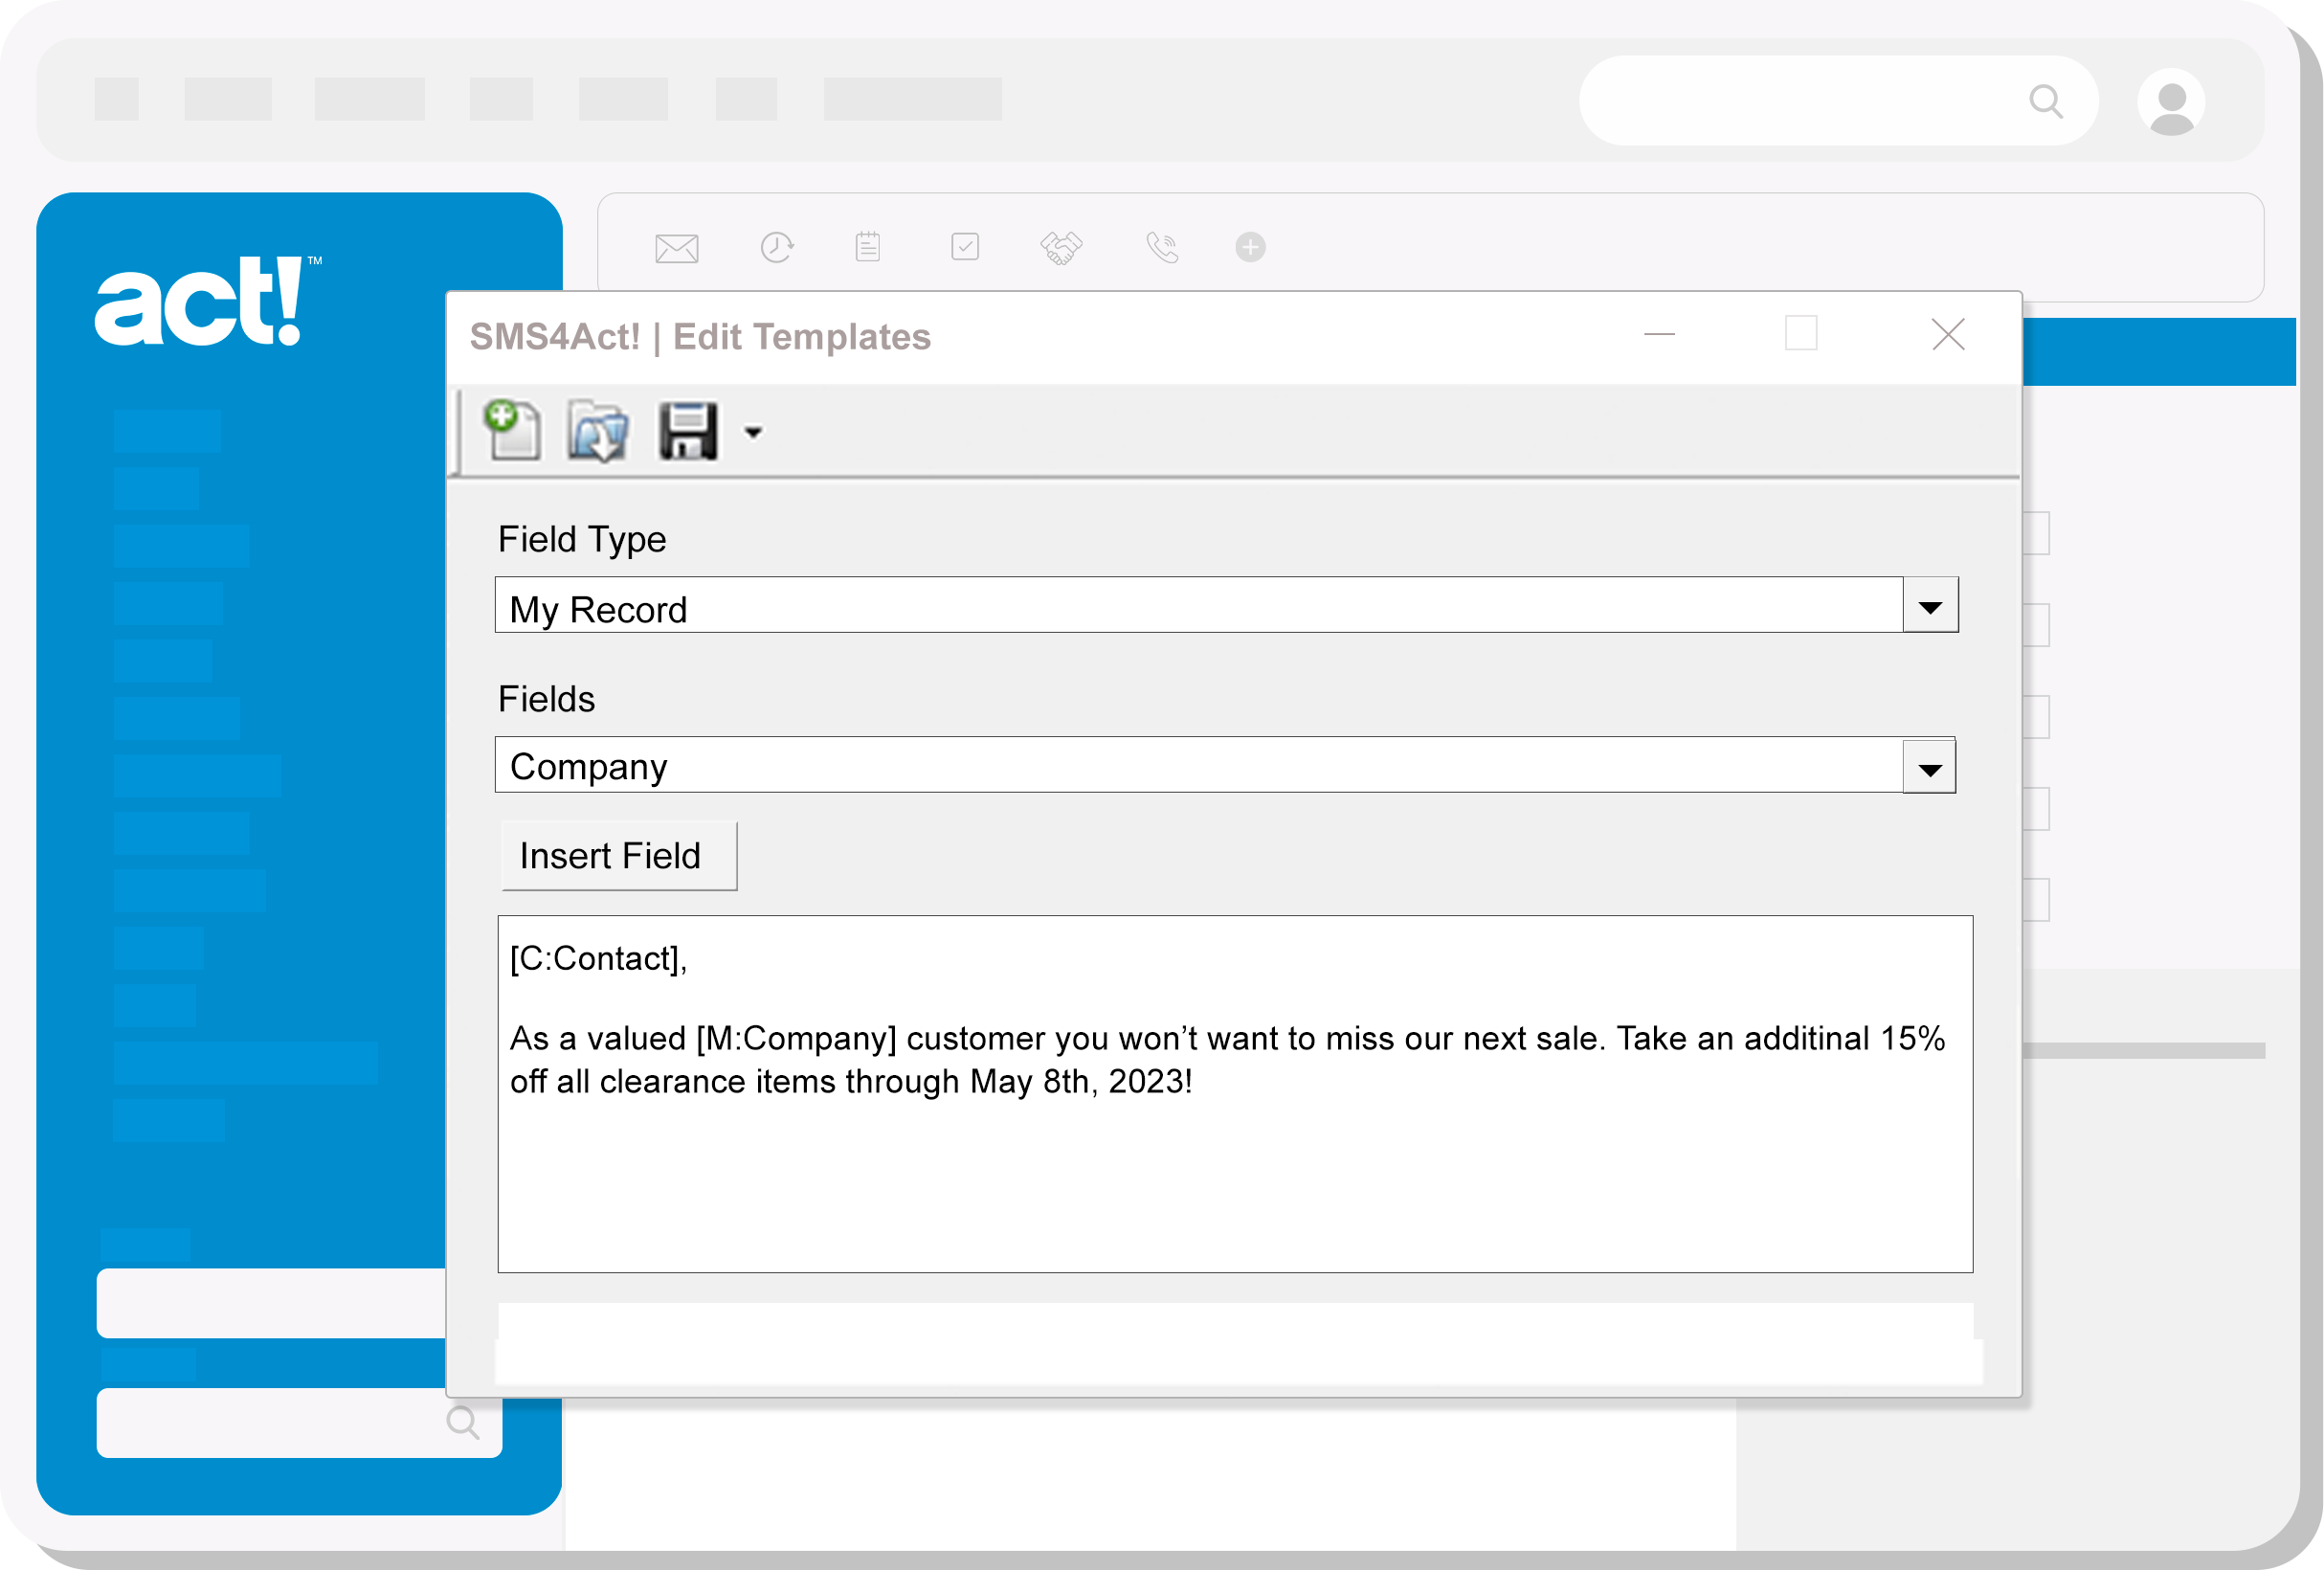The height and width of the screenshot is (1570, 2324).
Task: Click the open template folder icon
Action: pos(597,431)
